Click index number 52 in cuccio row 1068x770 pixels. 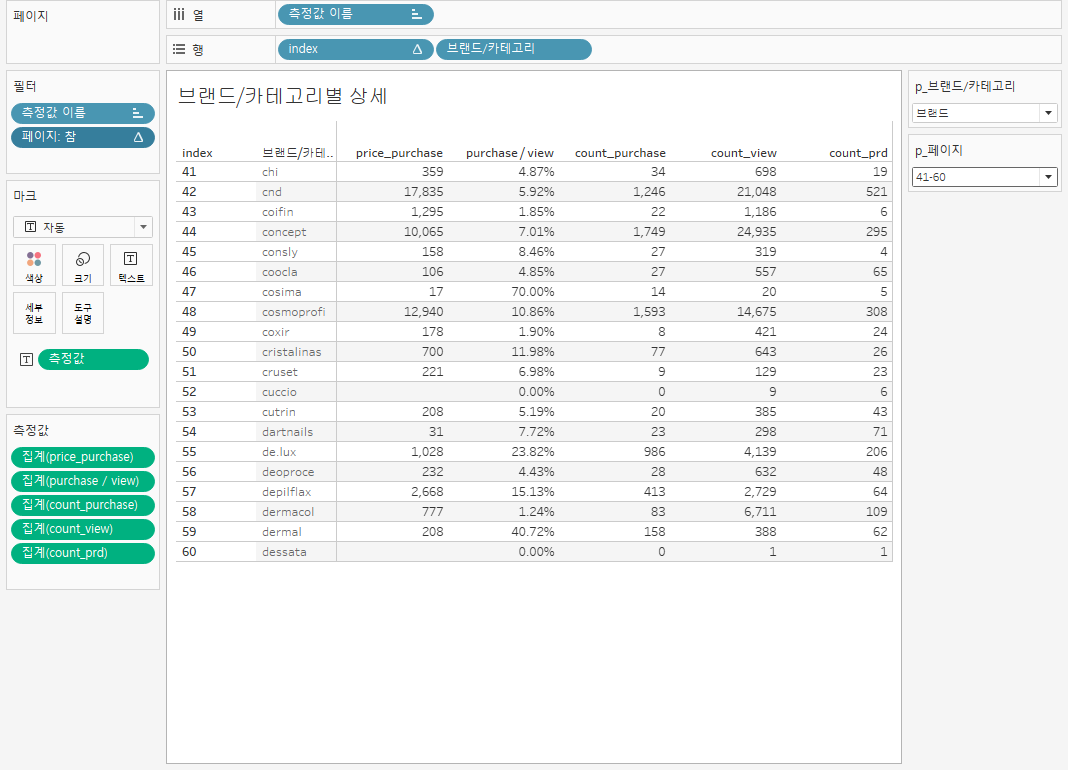[189, 392]
